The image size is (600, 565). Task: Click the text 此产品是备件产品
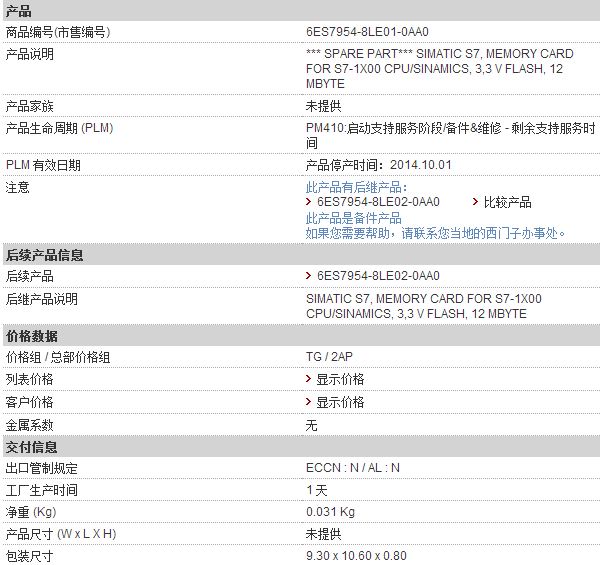click(354, 218)
